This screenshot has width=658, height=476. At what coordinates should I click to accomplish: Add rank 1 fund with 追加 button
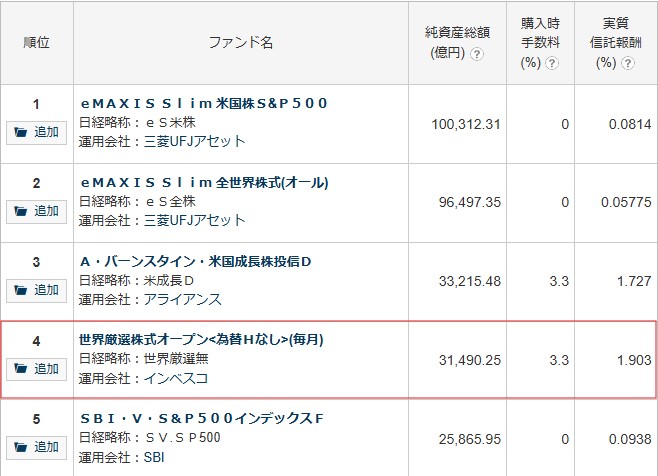37,132
